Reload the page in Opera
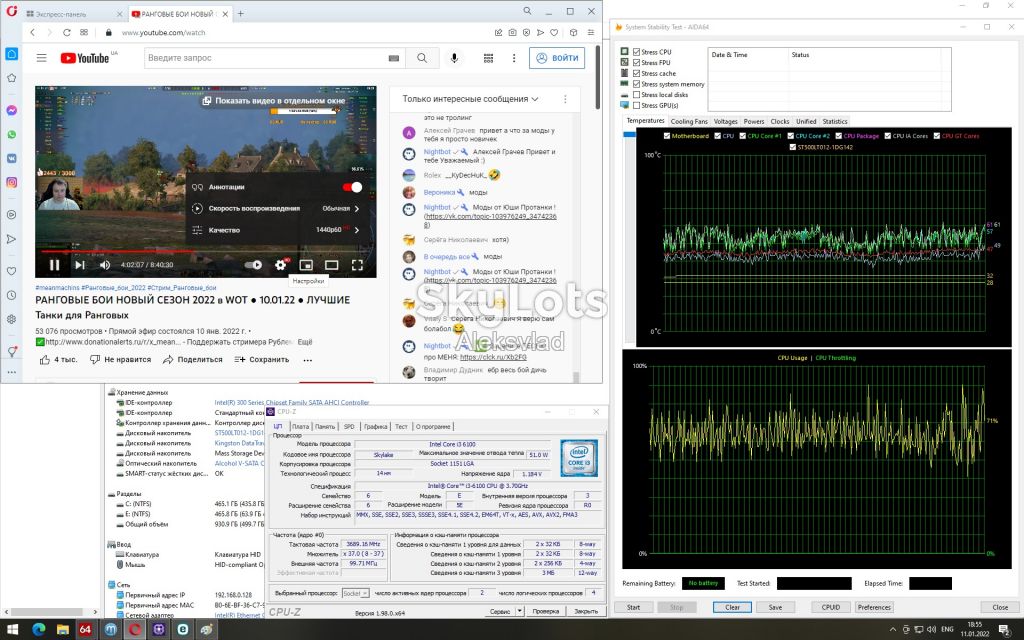 click(x=67, y=32)
